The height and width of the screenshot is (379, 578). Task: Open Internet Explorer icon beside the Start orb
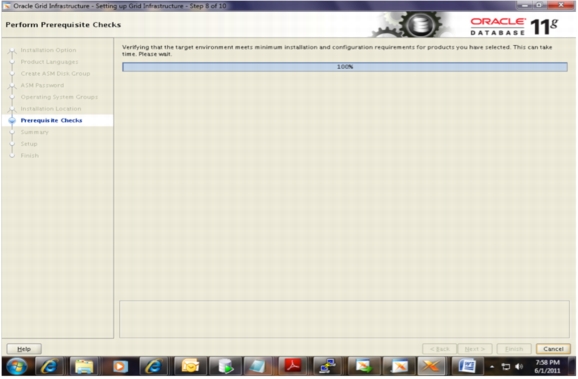(49, 367)
